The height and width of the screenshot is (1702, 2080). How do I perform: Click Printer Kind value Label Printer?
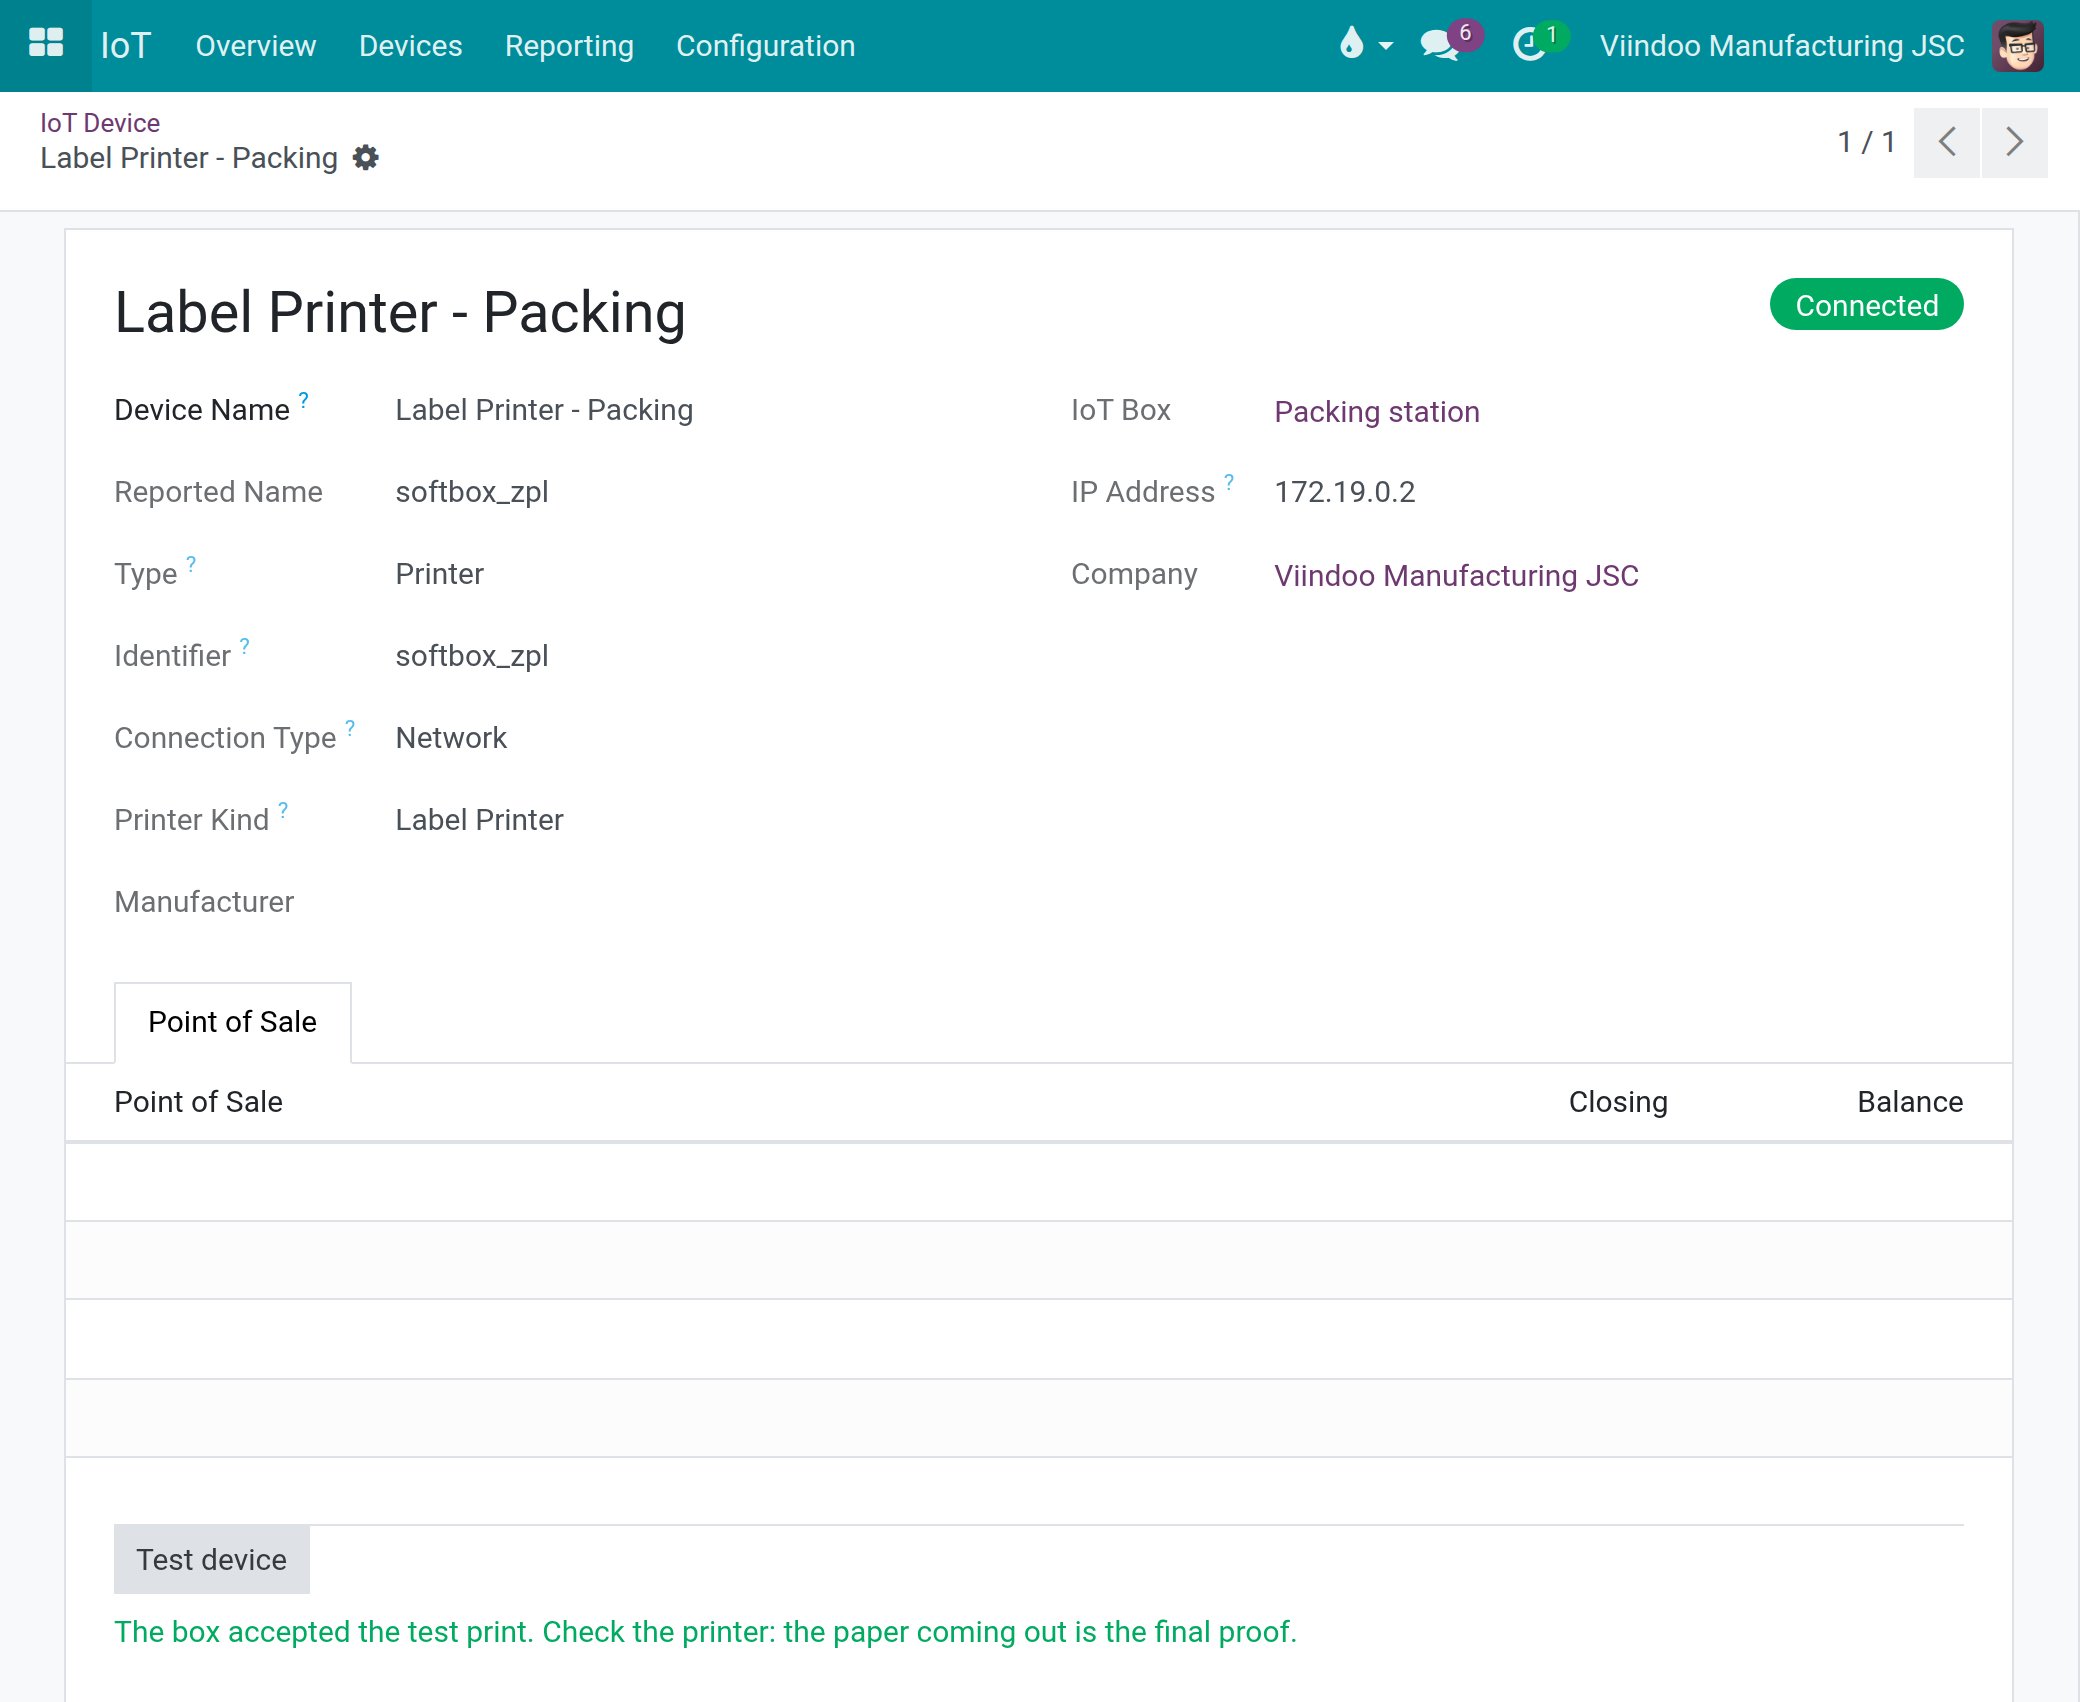click(480, 820)
